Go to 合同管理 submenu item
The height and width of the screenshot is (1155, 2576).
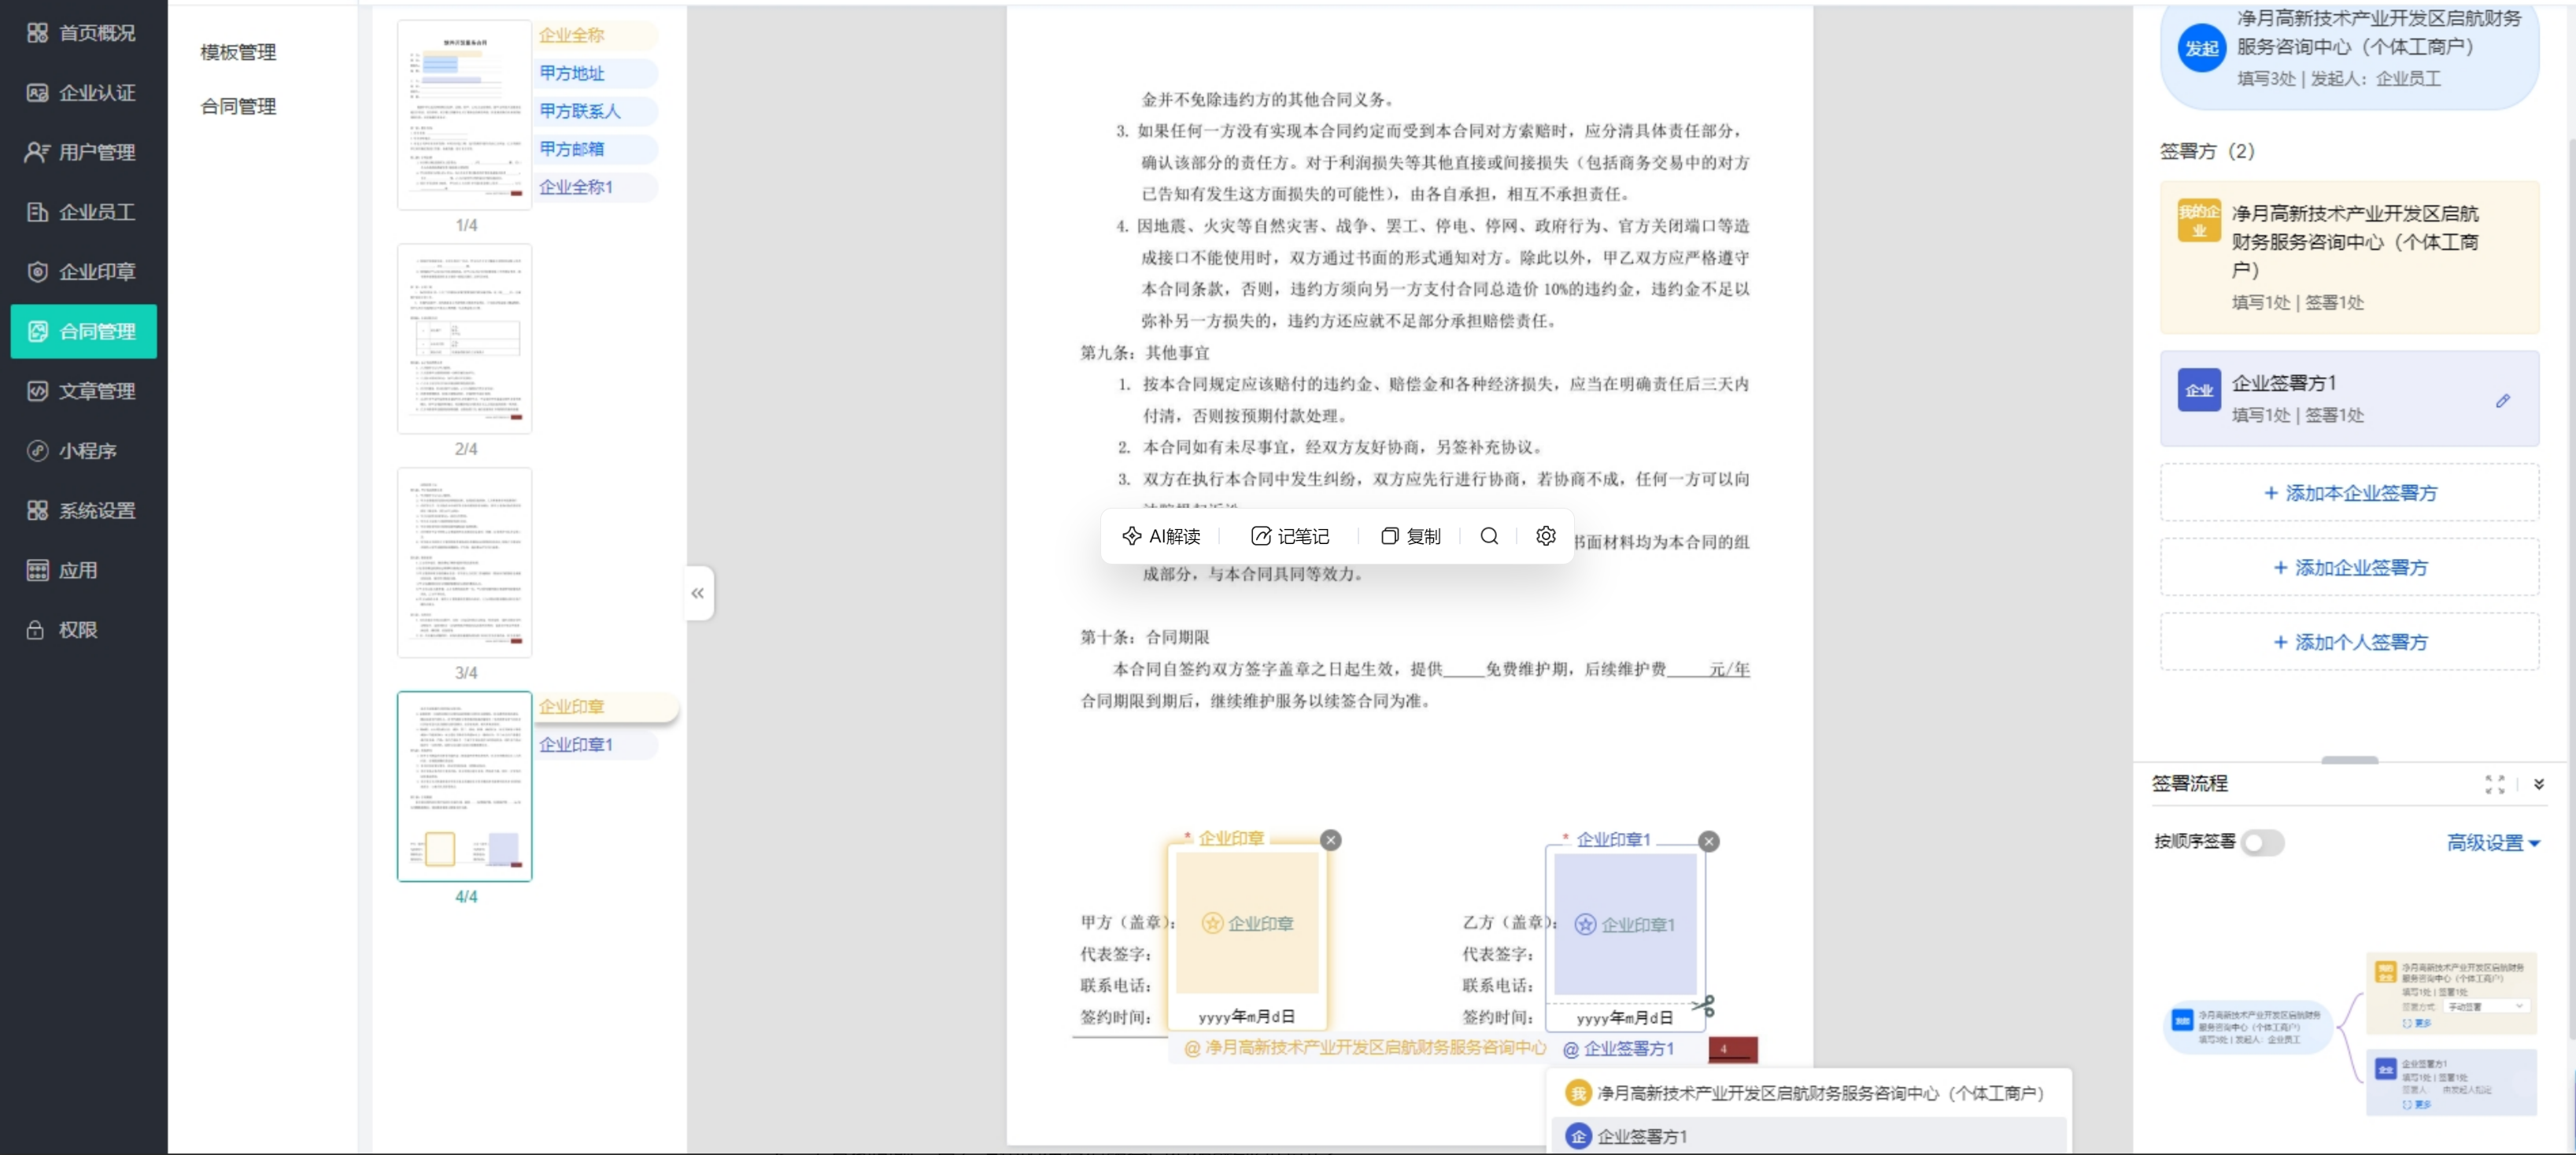238,106
